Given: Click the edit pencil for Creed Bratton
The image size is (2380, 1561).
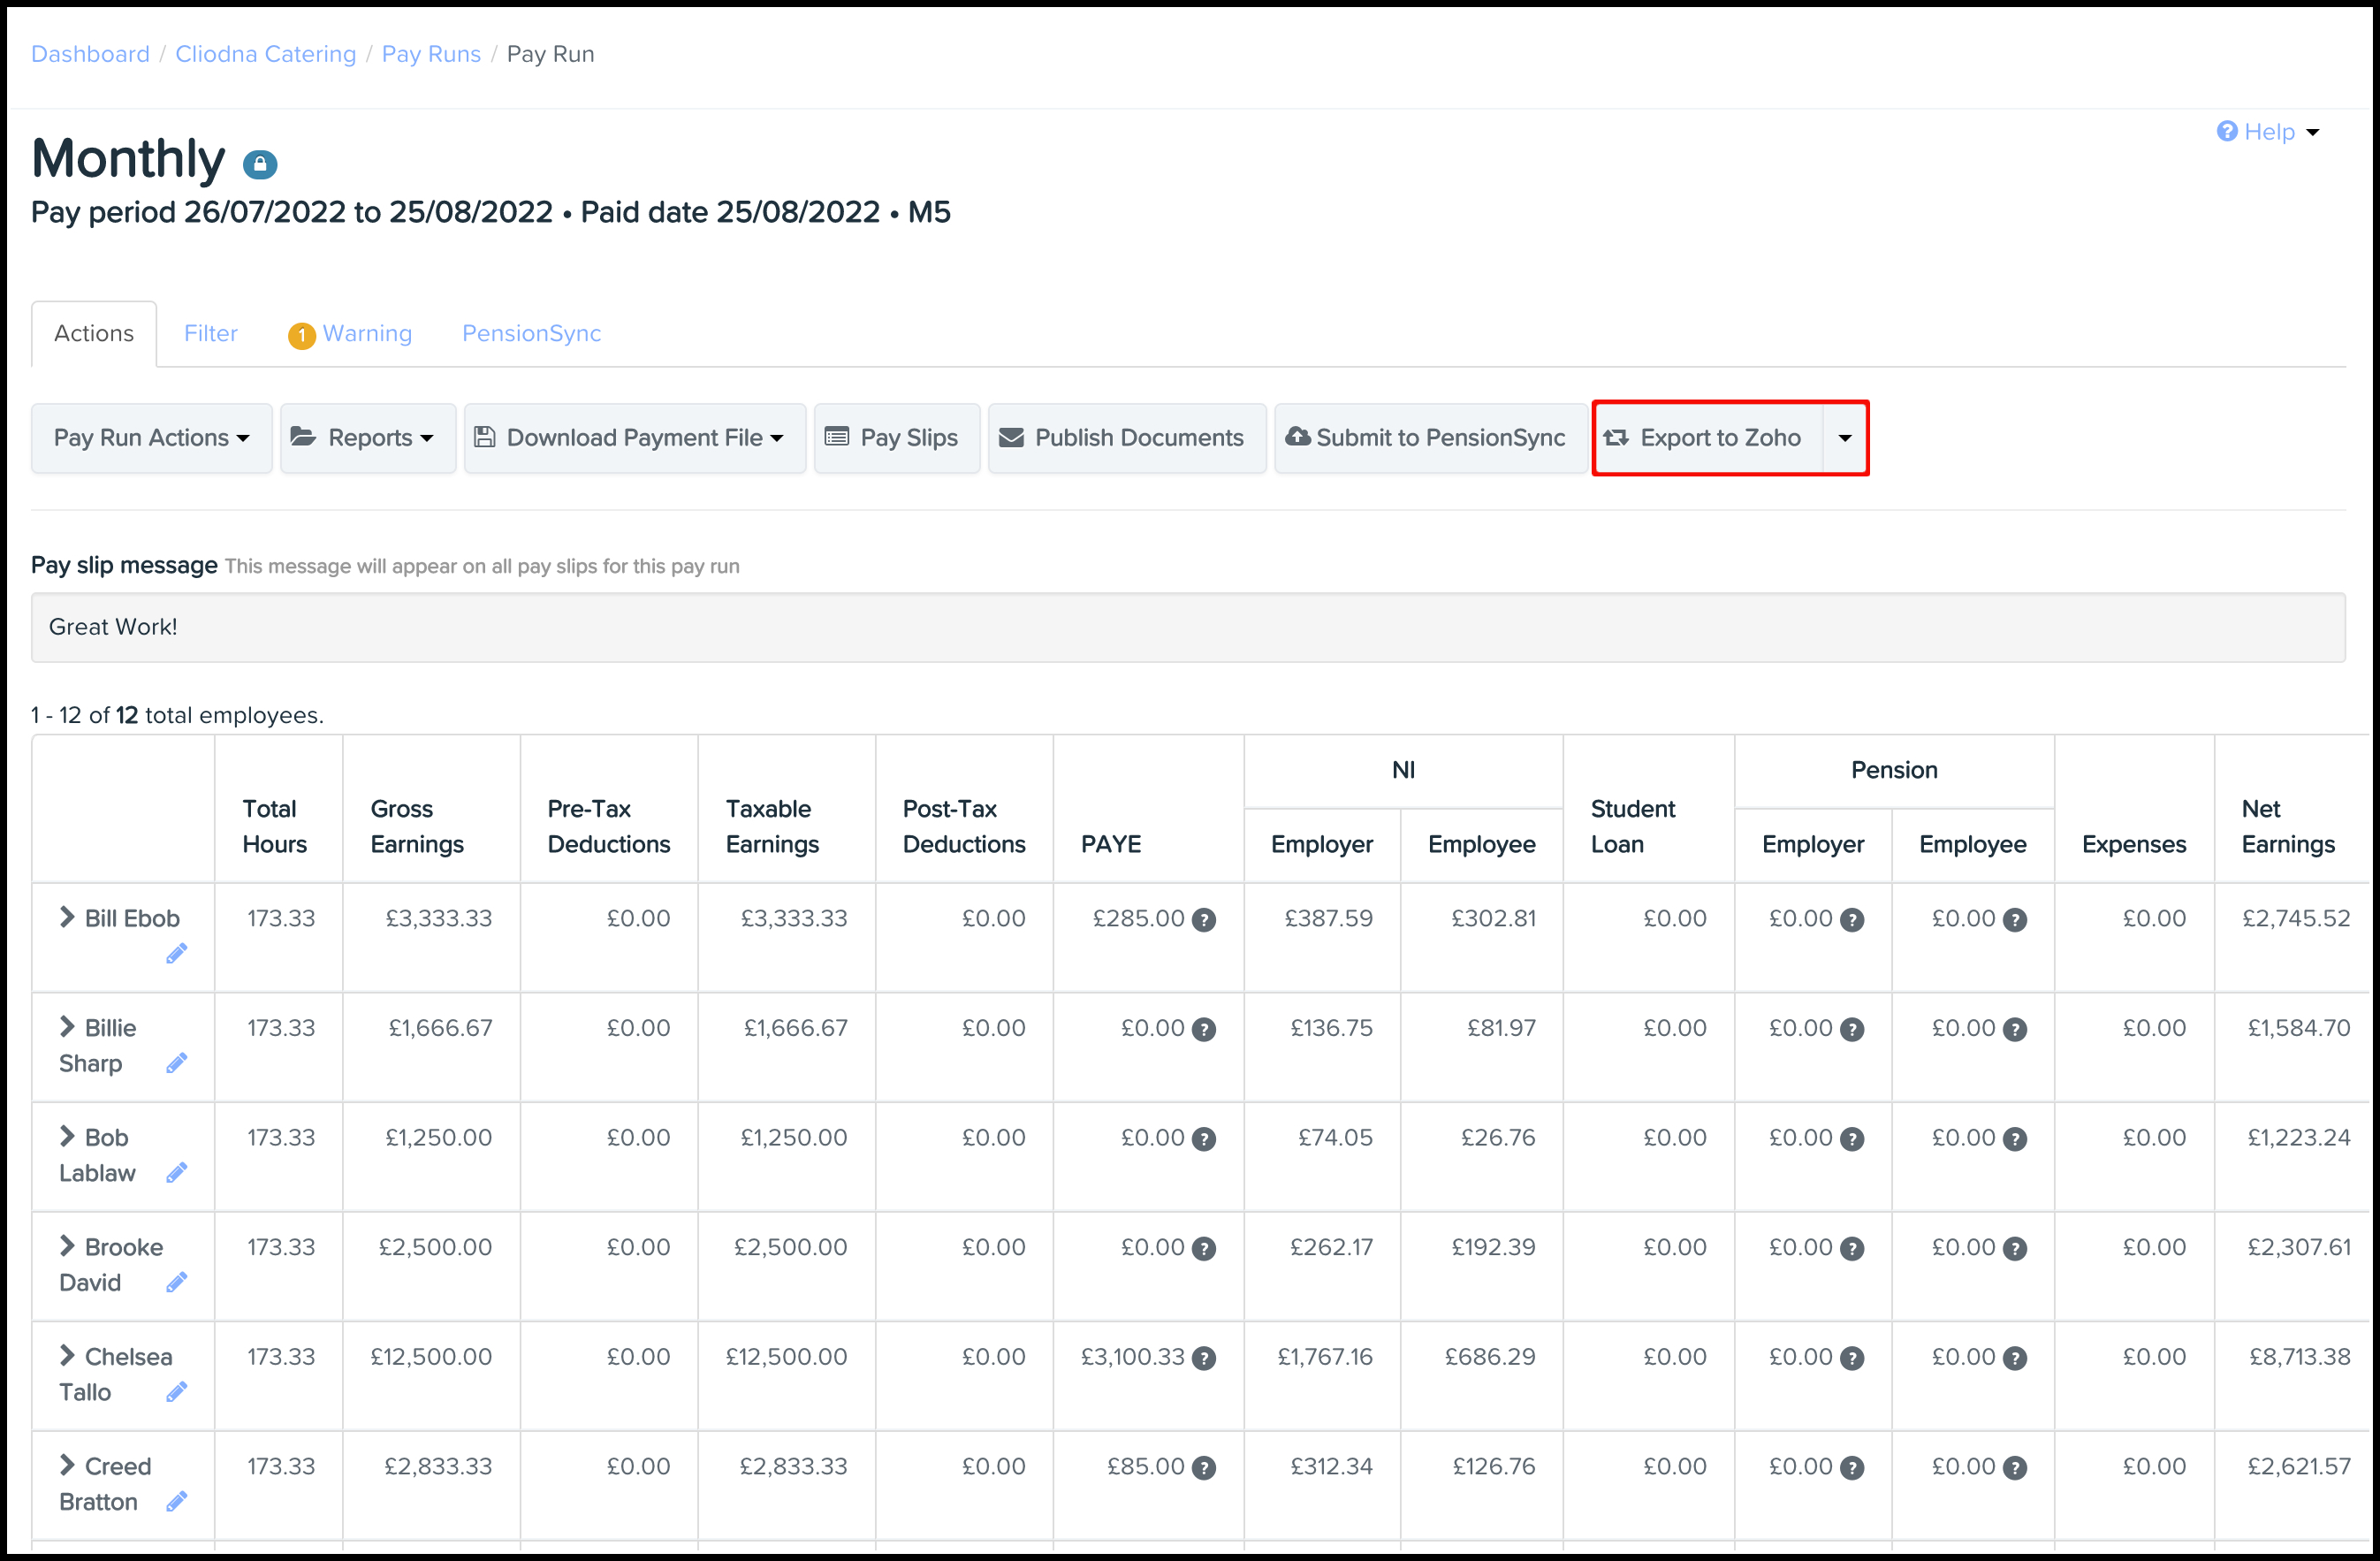Looking at the screenshot, I should pos(176,1502).
